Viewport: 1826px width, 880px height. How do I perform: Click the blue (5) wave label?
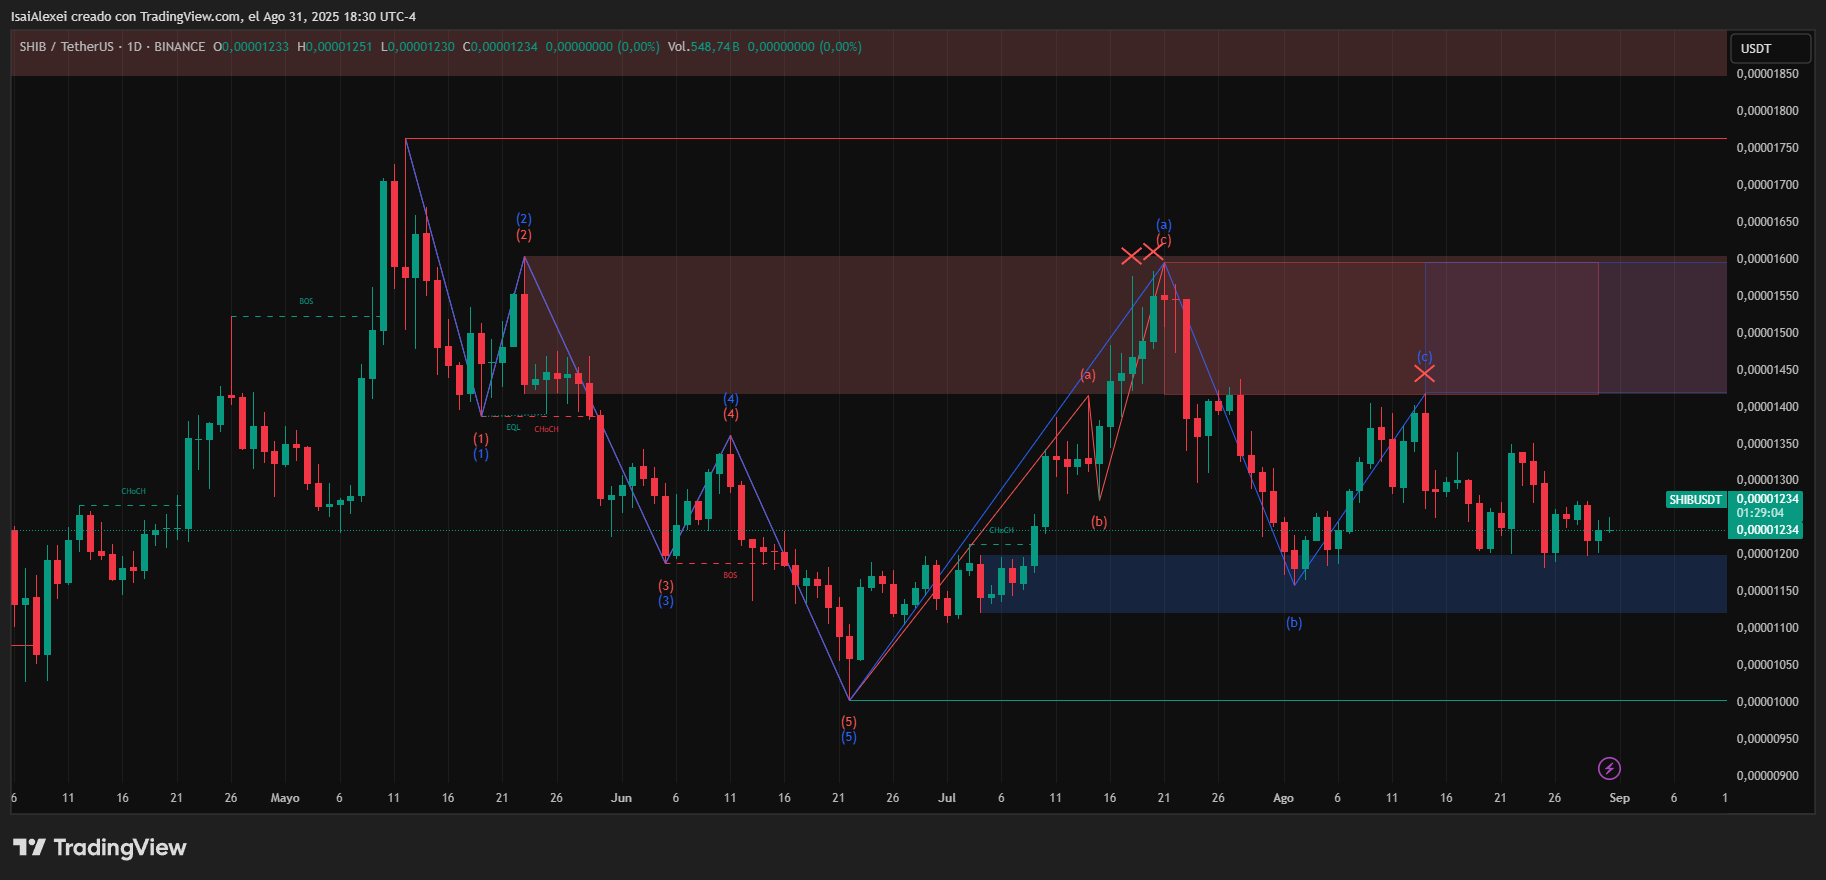pos(848,737)
